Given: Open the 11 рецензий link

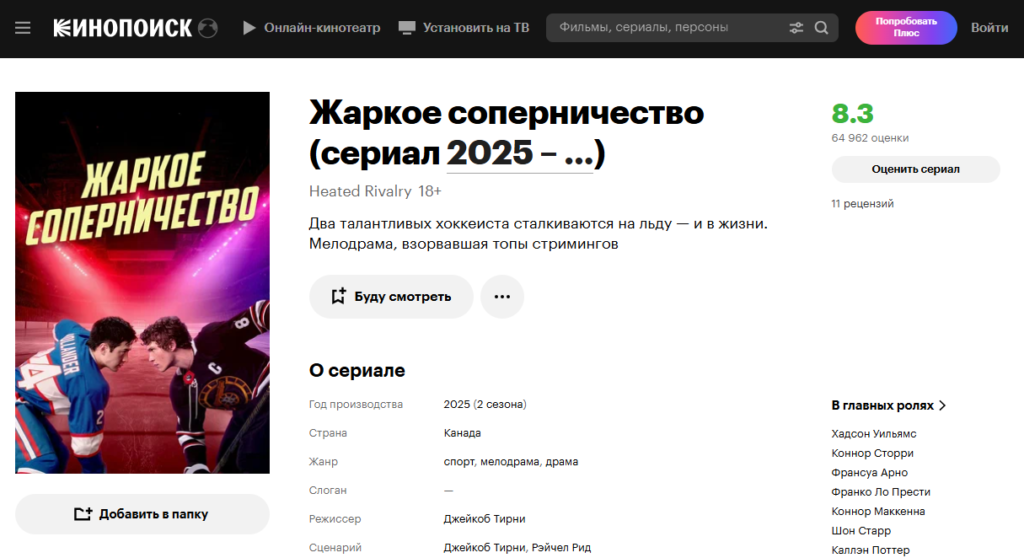Looking at the screenshot, I should click(x=862, y=204).
